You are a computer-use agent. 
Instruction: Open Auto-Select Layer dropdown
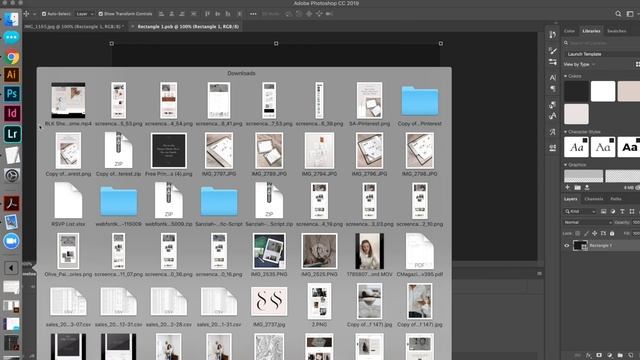85,14
